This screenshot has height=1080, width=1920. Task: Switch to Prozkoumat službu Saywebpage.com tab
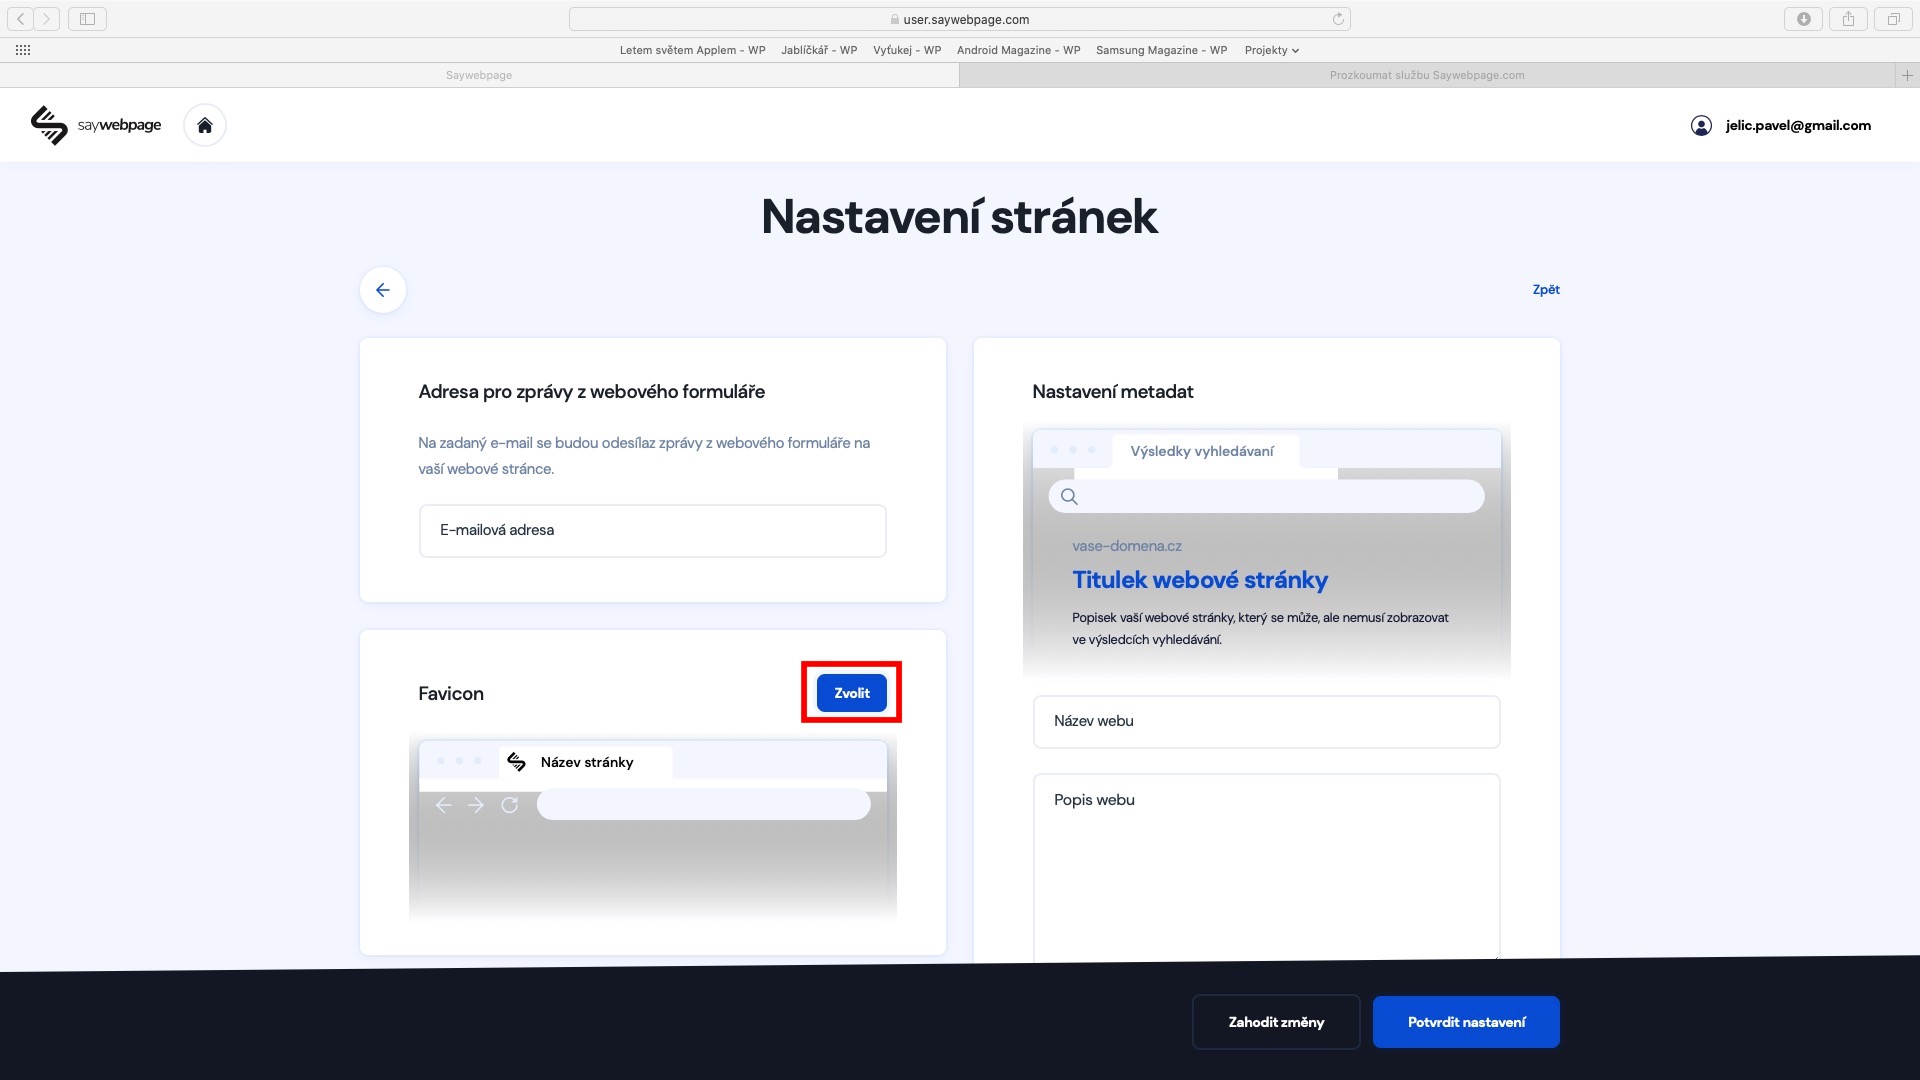tap(1426, 75)
